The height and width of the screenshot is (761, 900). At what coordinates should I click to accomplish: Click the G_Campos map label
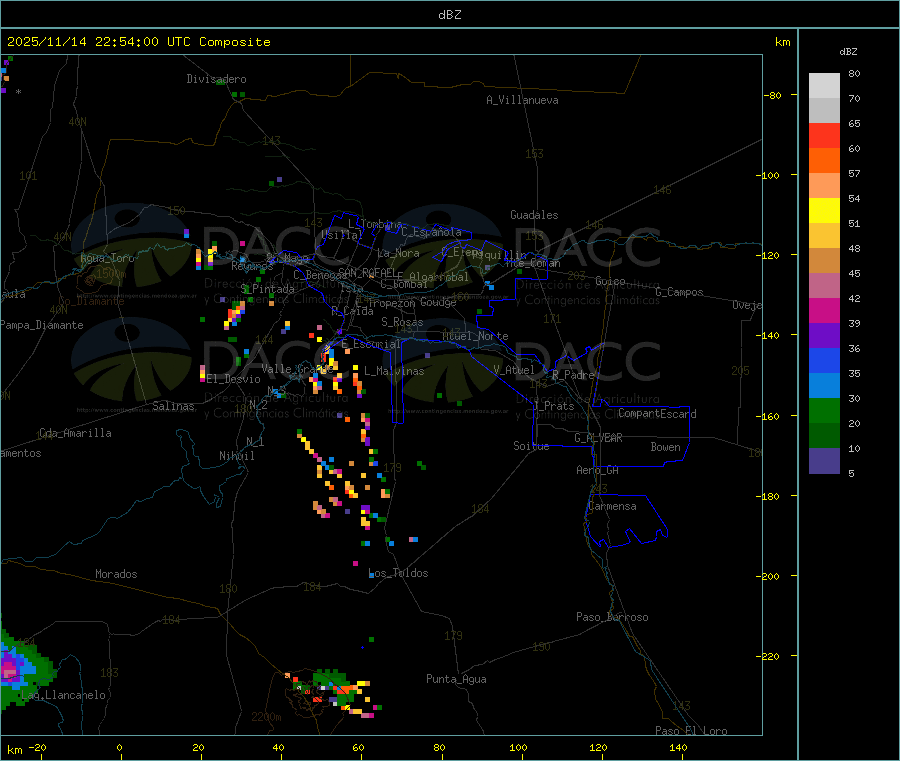[x=680, y=292]
